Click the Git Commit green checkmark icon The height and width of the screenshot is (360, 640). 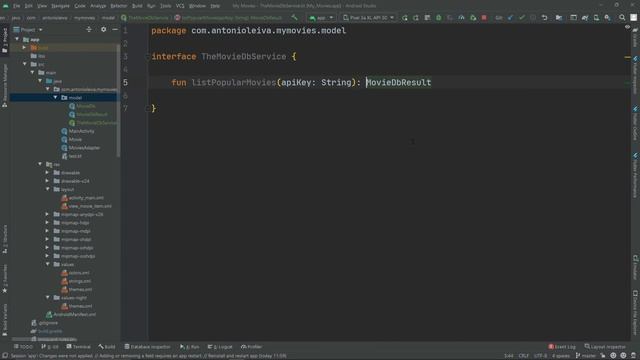click(522, 18)
